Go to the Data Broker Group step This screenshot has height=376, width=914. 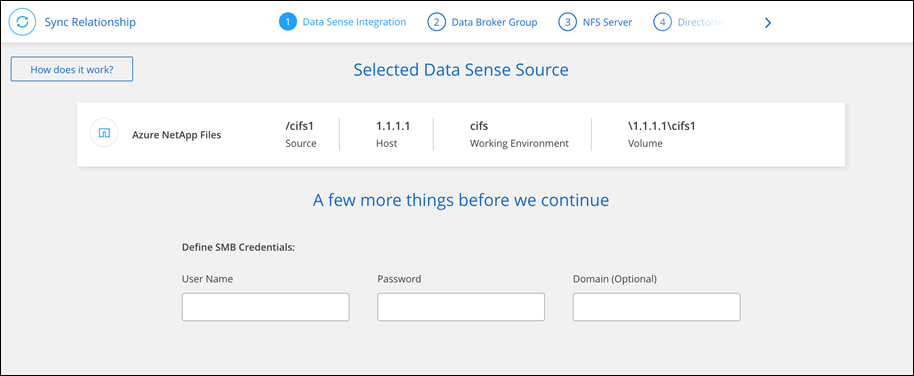(x=494, y=22)
